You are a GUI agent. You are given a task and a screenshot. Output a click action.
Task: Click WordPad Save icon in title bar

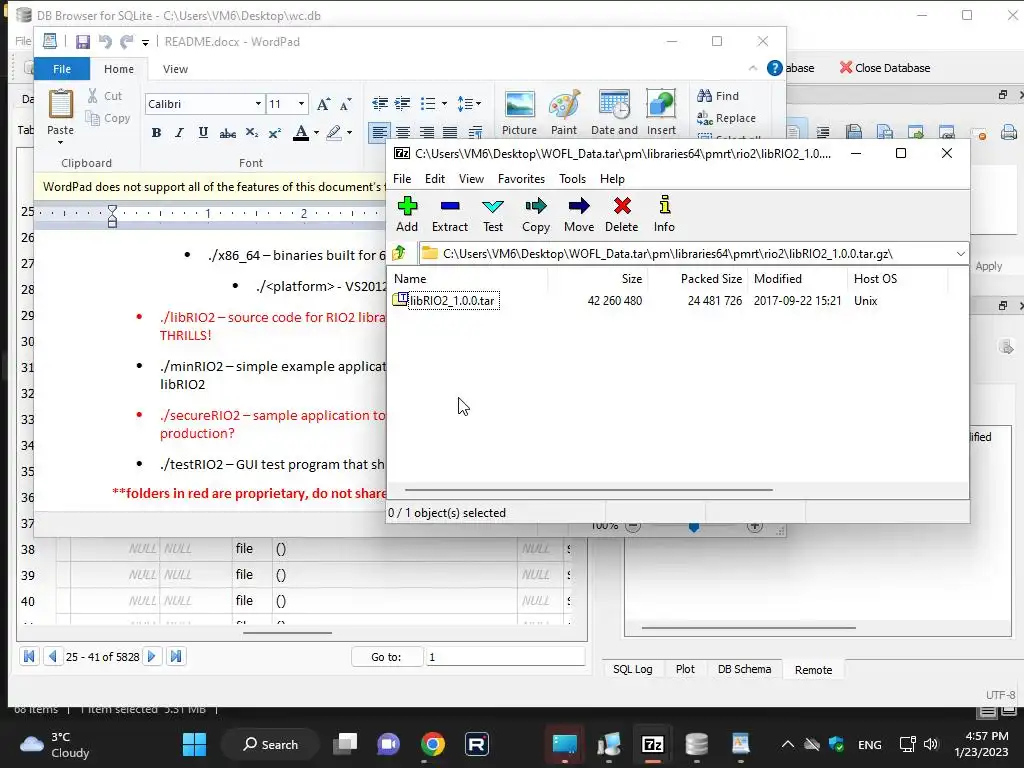tap(83, 42)
